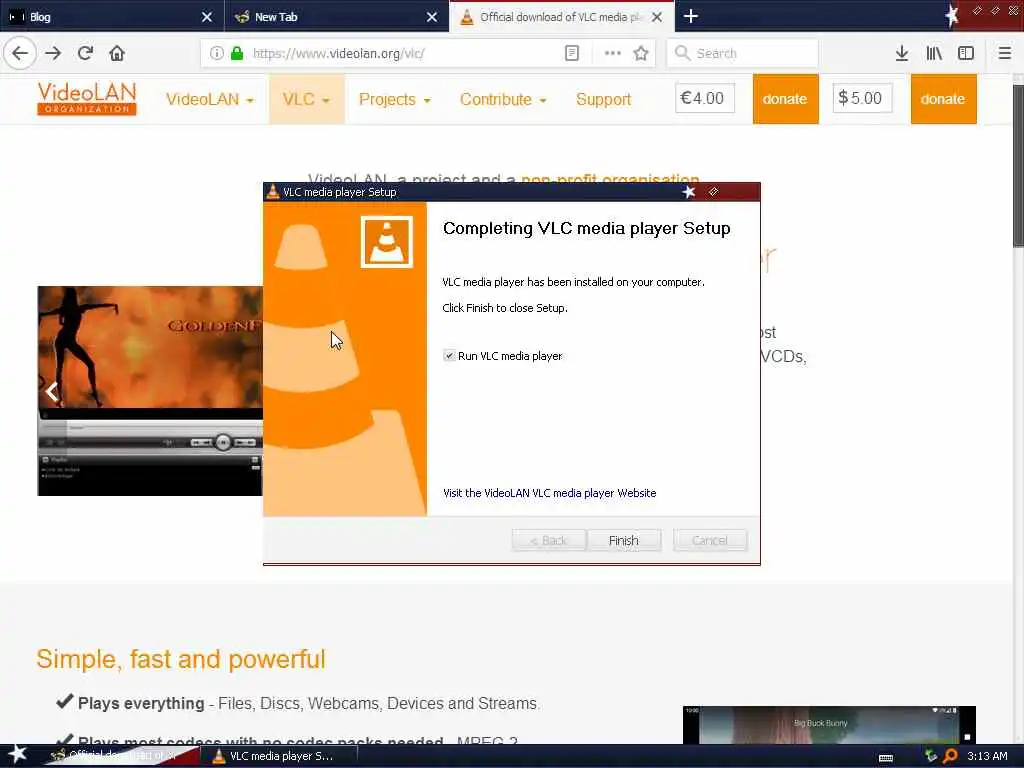This screenshot has height=768, width=1024.
Task: Click the Simple, fast and powerful heading
Action: click(x=181, y=659)
